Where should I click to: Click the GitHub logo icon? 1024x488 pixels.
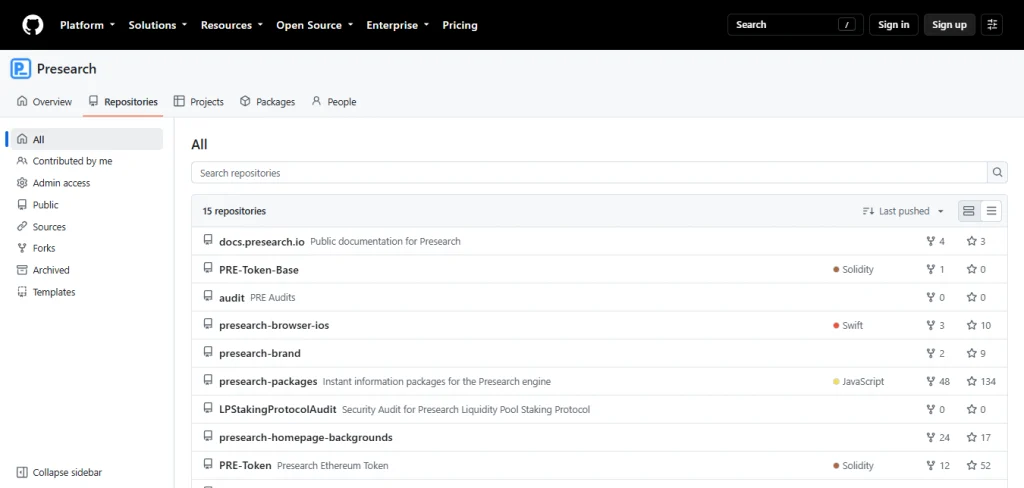(33, 25)
